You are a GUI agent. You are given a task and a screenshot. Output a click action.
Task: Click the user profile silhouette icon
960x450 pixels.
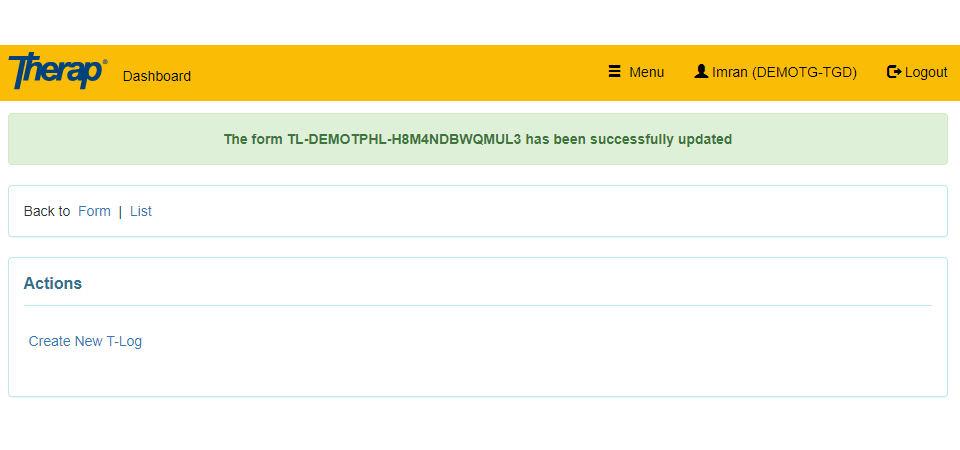(x=701, y=72)
